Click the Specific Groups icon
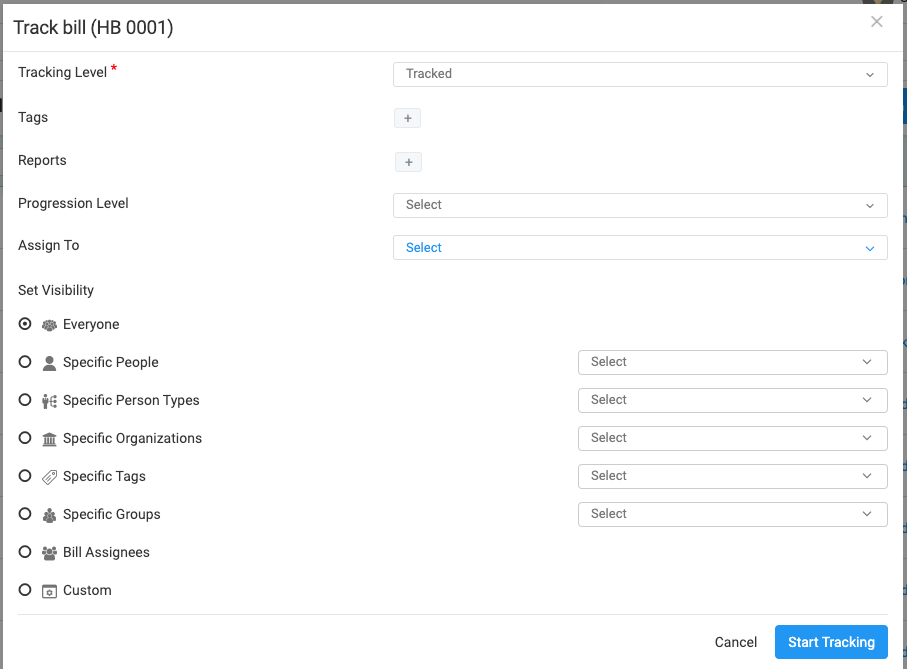907x669 pixels. (49, 515)
